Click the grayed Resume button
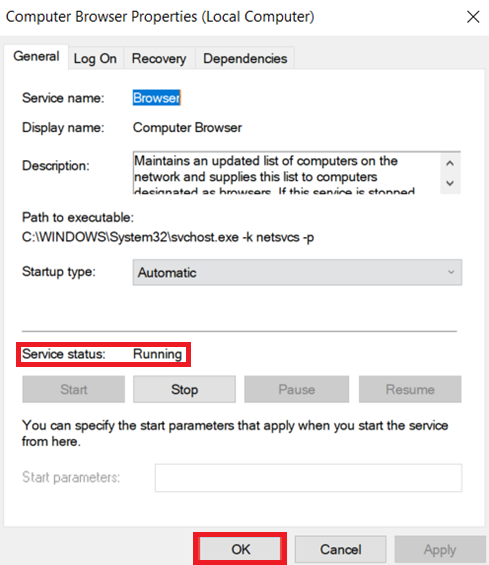The height and width of the screenshot is (565, 489). (410, 389)
